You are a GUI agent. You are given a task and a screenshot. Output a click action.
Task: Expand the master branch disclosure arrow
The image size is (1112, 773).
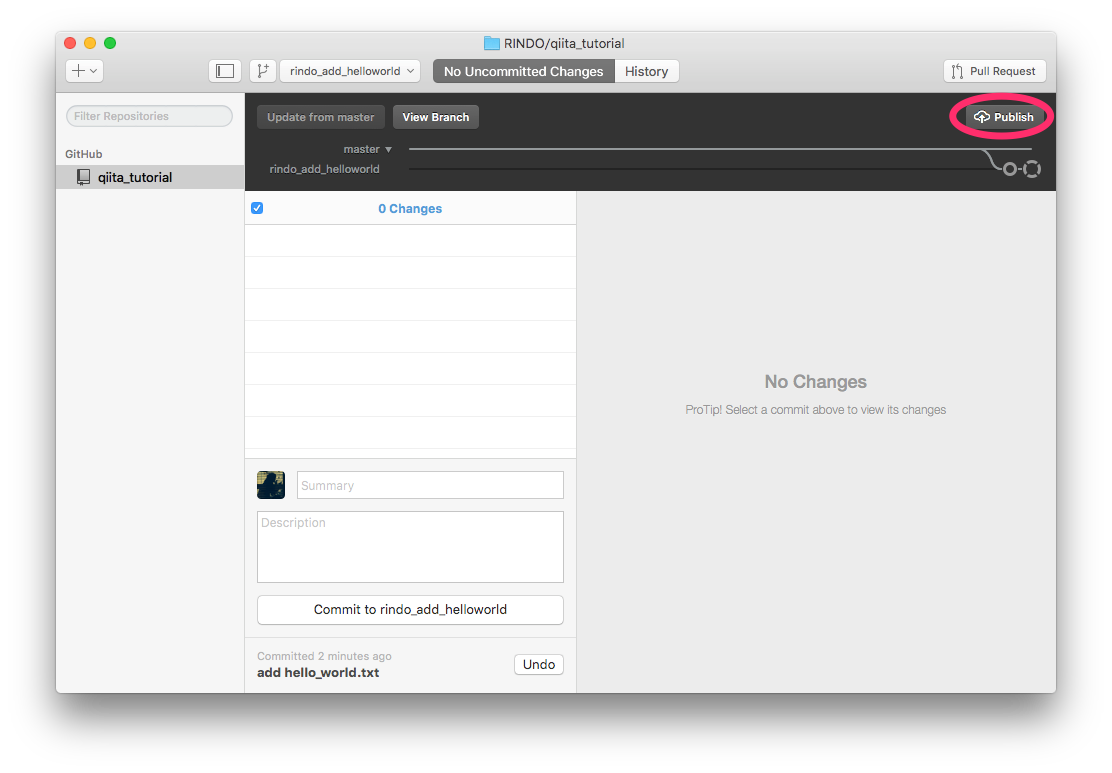click(387, 148)
